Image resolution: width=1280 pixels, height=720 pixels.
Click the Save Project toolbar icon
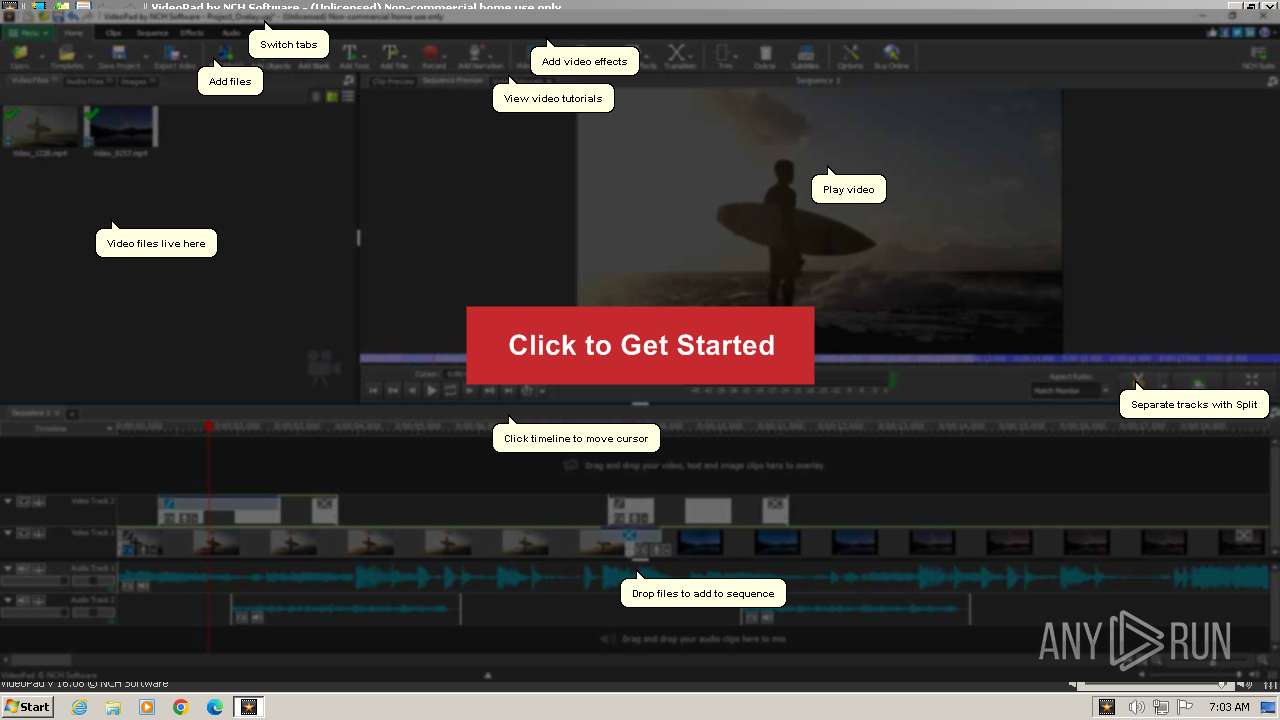click(119, 57)
